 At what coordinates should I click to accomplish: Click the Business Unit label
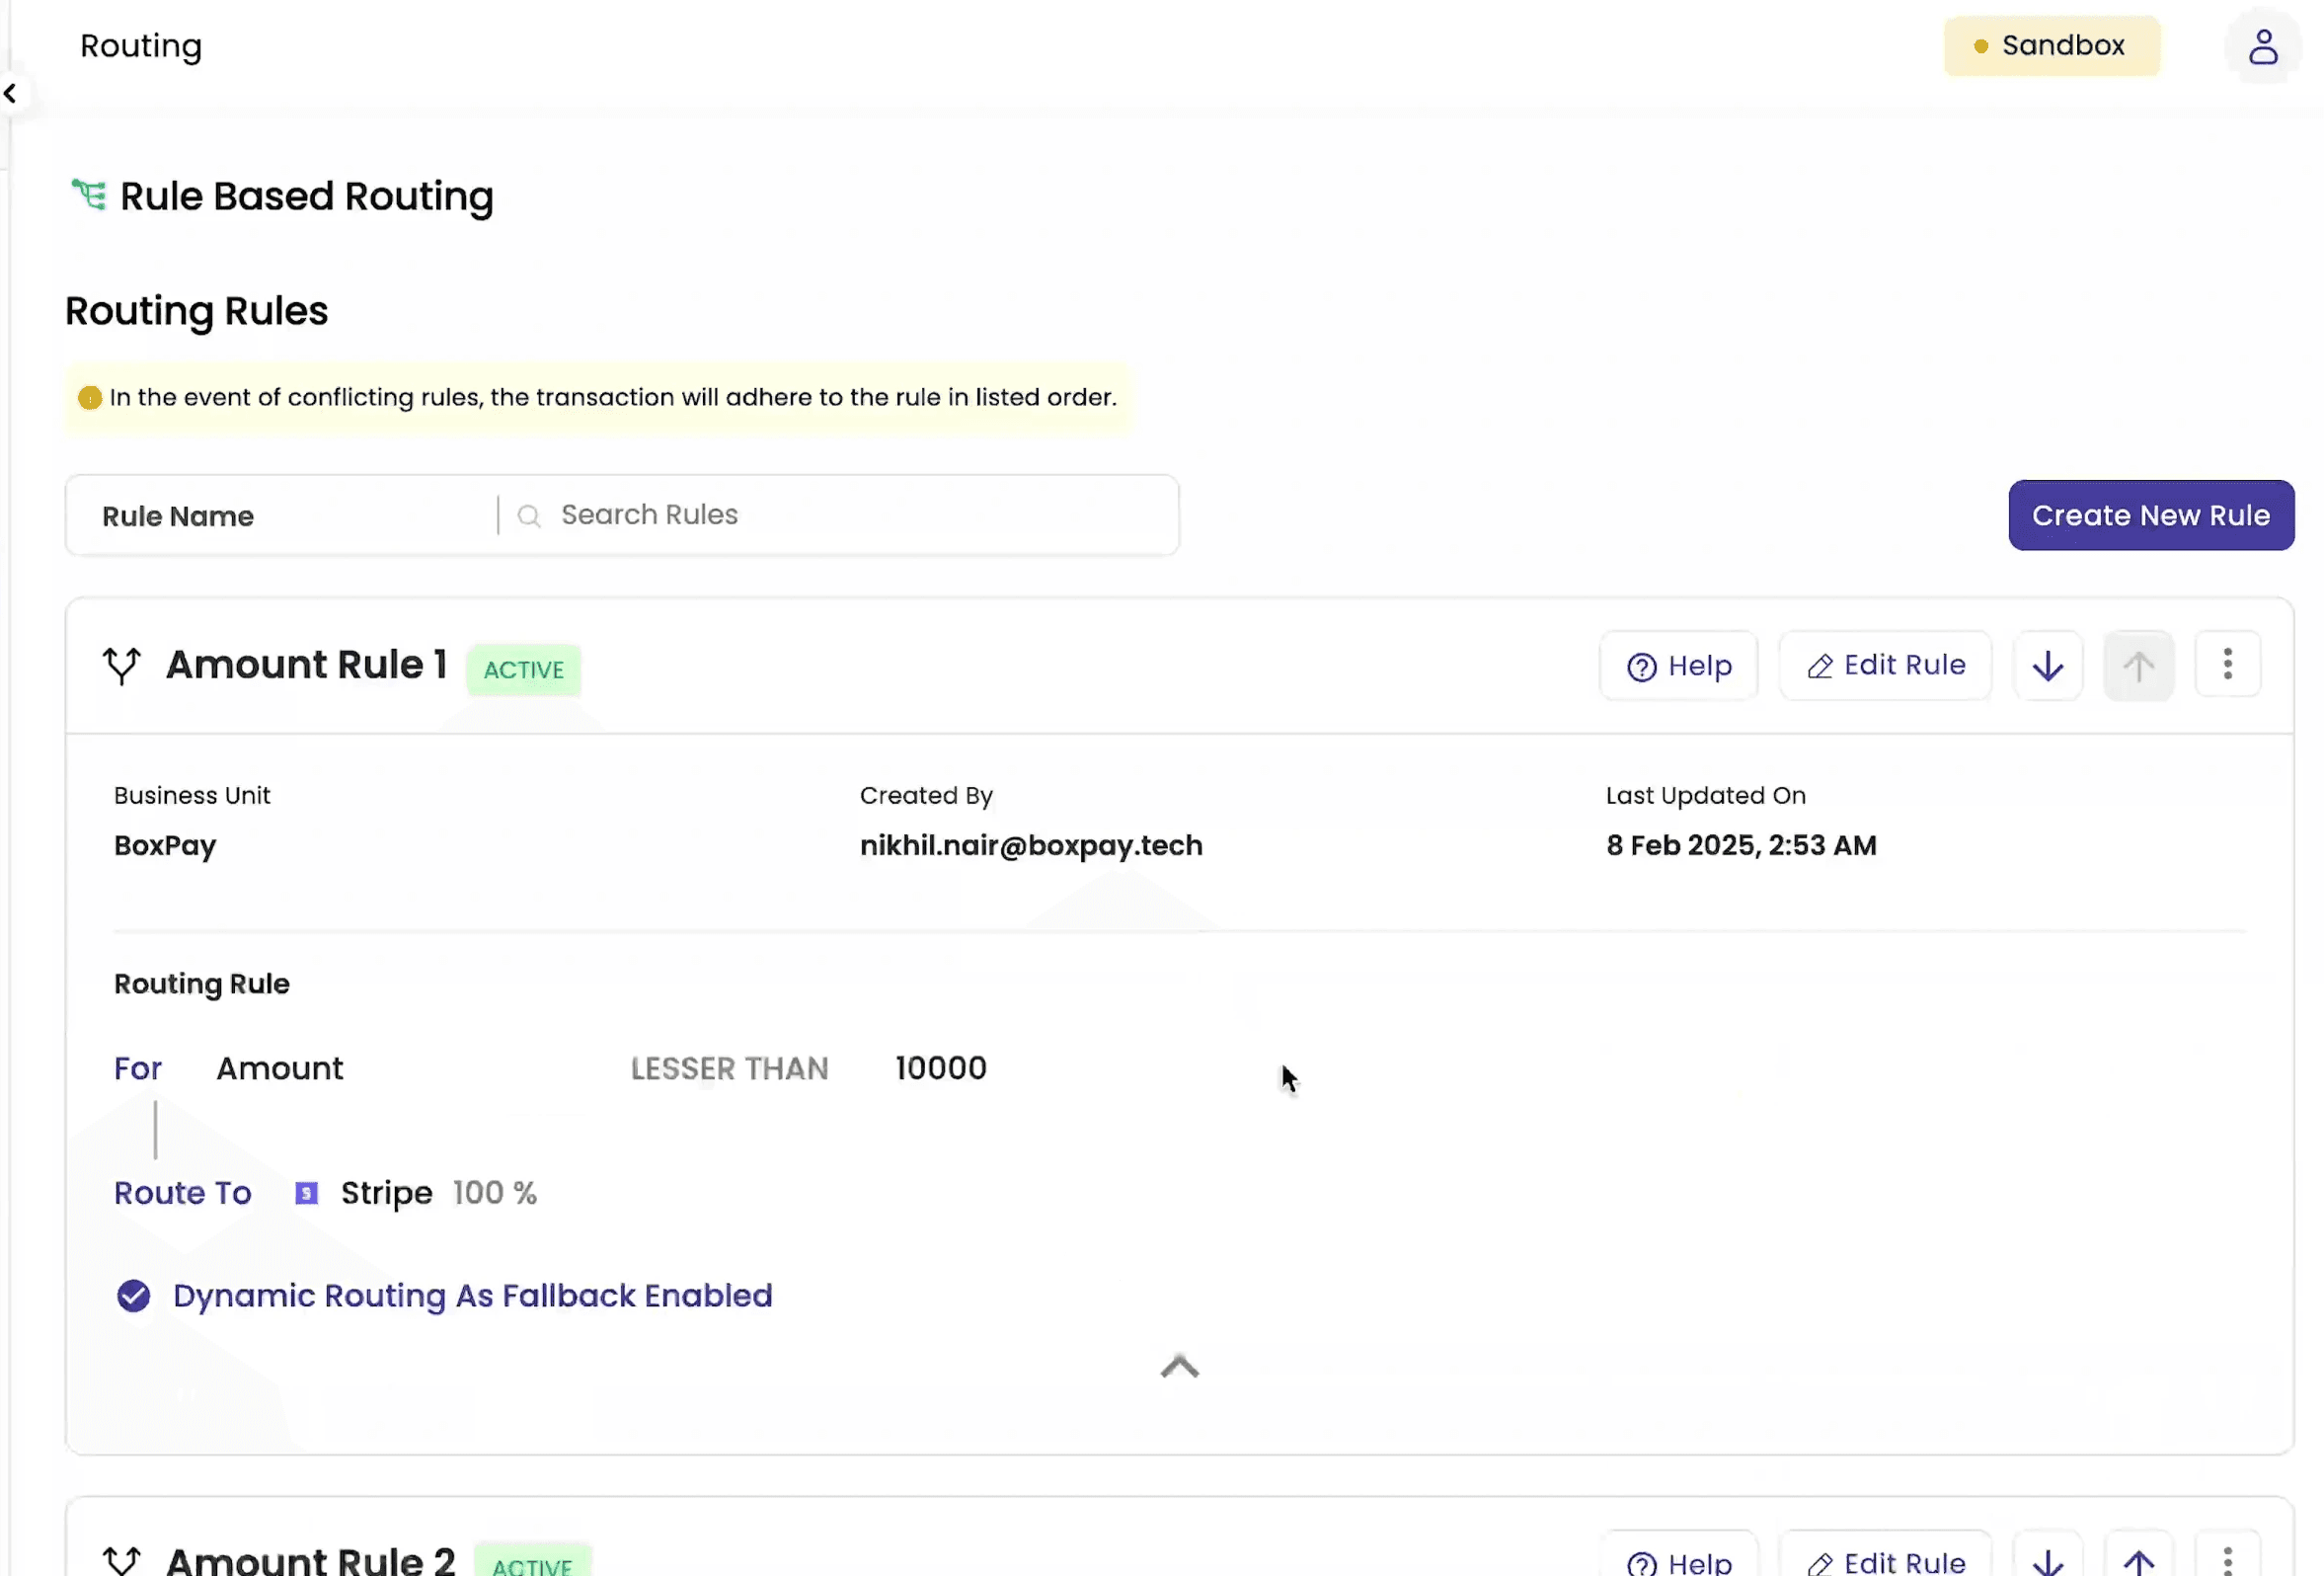click(192, 796)
